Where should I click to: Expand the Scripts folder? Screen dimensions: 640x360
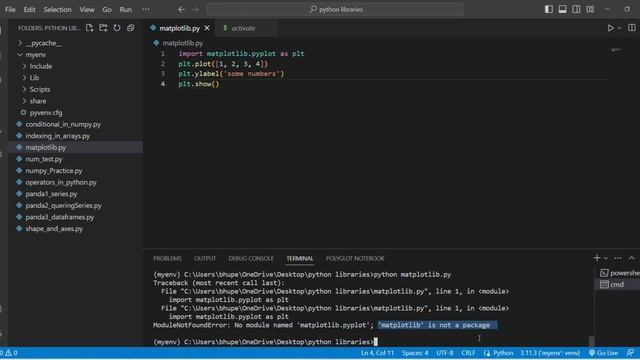point(40,89)
